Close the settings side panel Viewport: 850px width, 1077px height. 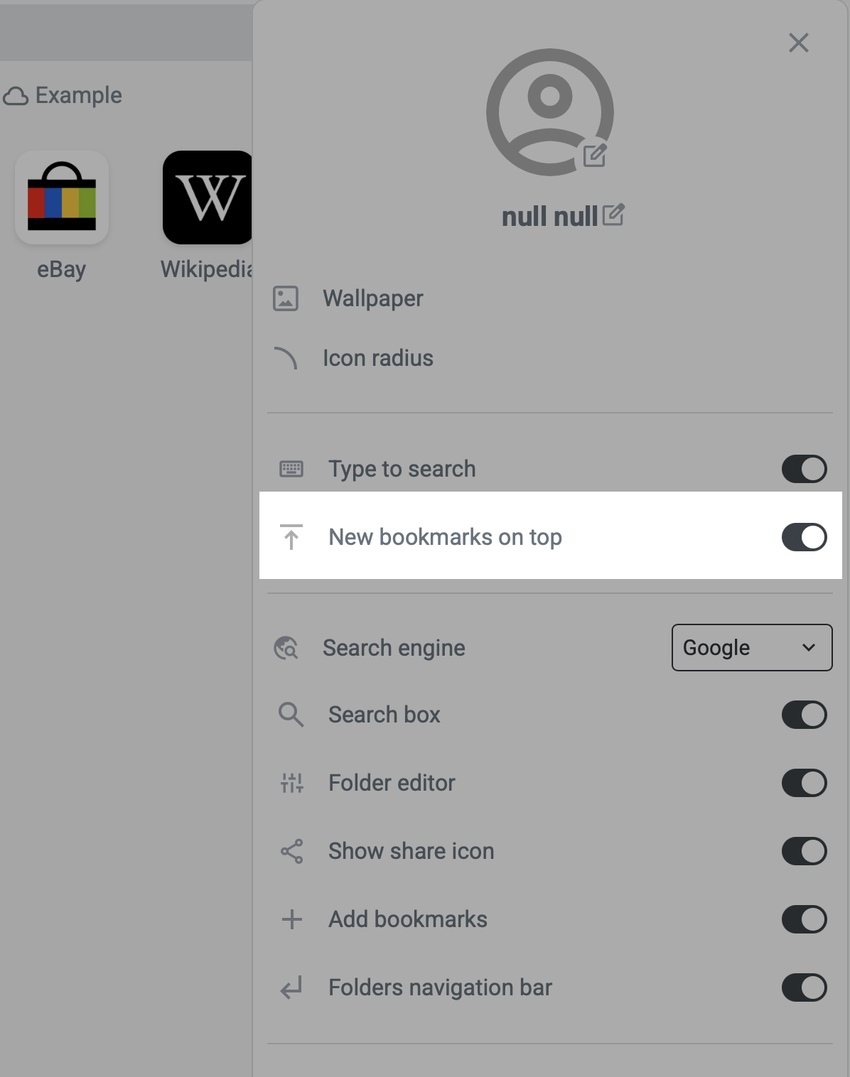[798, 42]
